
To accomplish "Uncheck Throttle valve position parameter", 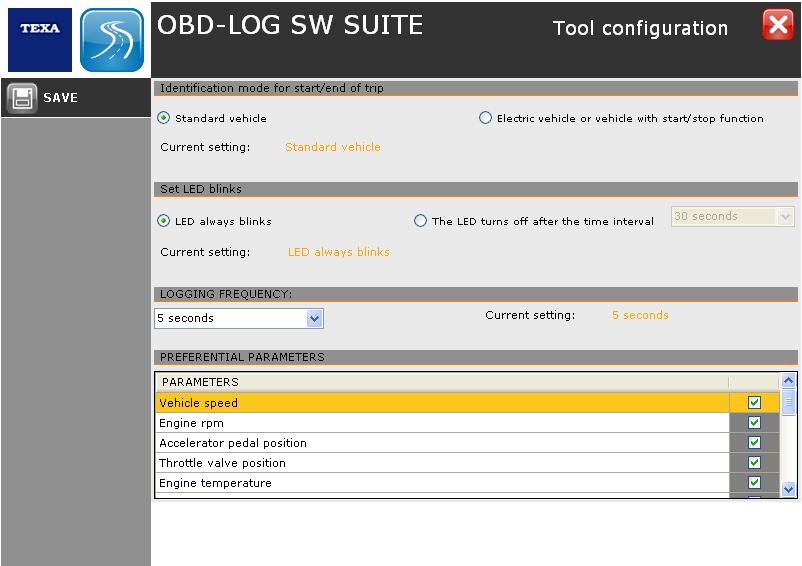I will click(x=754, y=463).
